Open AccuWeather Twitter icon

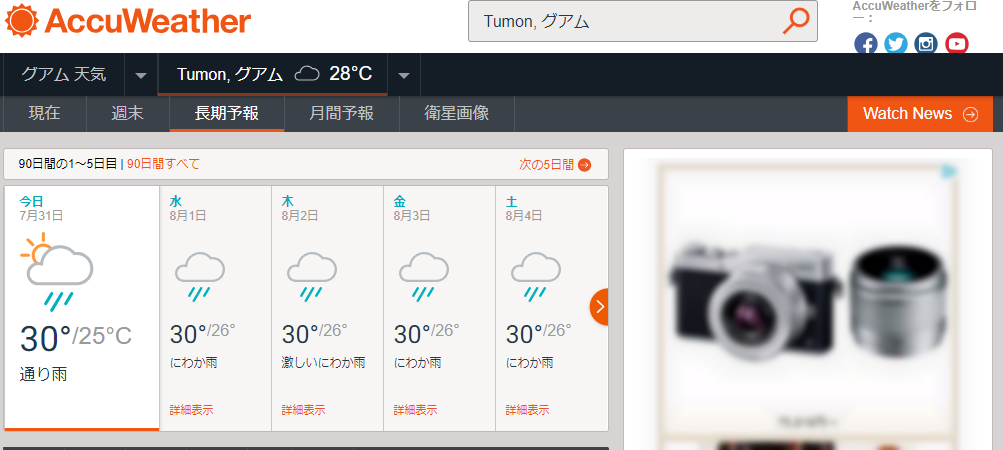[896, 44]
